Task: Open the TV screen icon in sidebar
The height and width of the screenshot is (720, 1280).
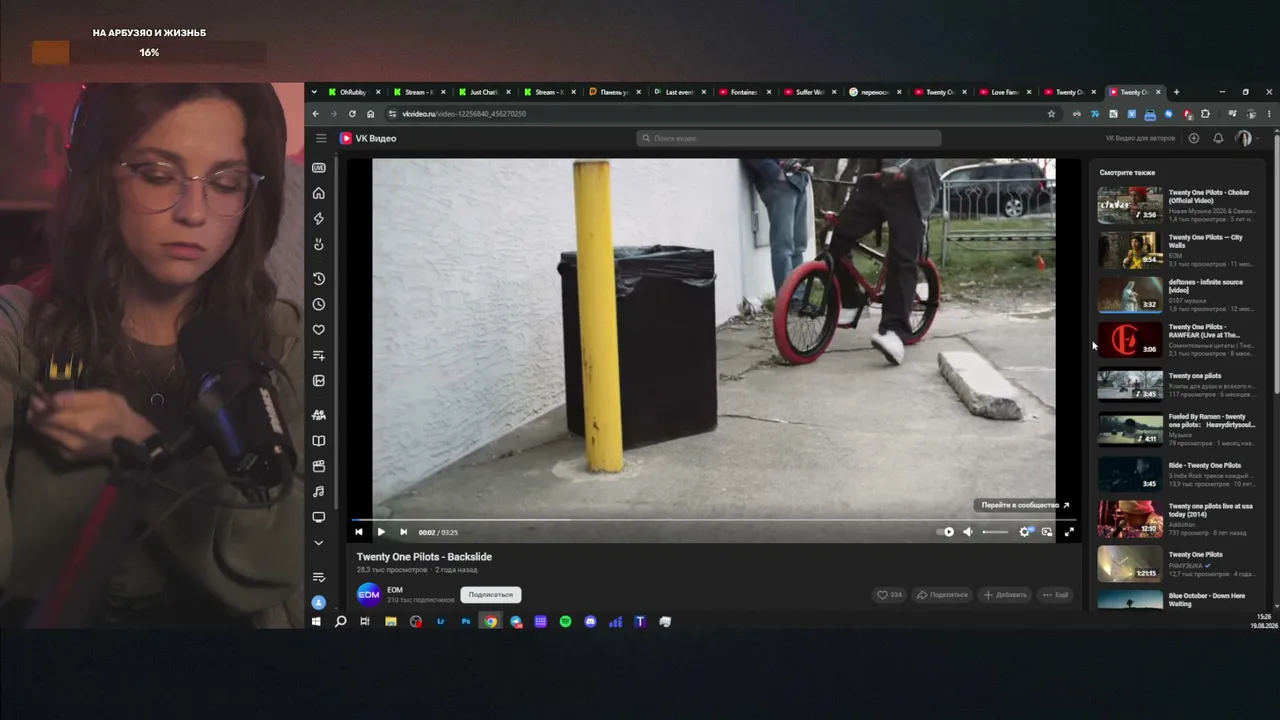Action: point(319,517)
